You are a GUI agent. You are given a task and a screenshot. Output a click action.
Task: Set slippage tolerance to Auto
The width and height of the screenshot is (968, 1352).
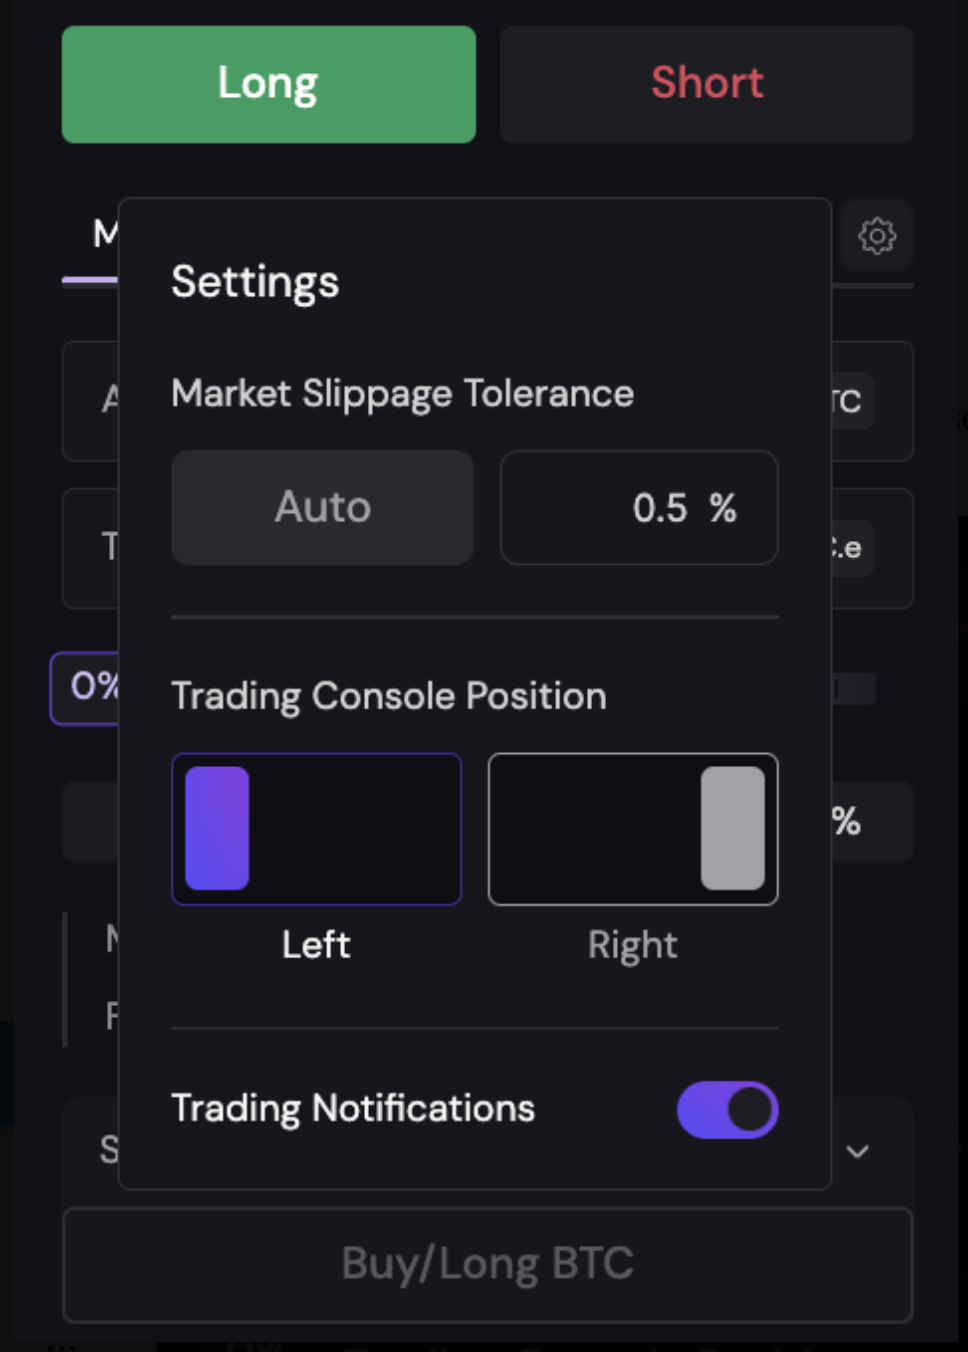322,507
